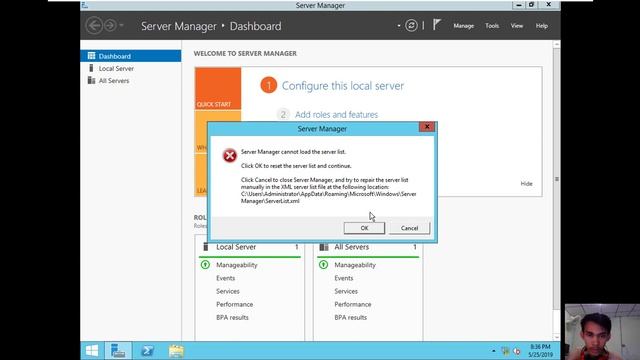Click the Server Manager title bar icon

click(85, 5)
